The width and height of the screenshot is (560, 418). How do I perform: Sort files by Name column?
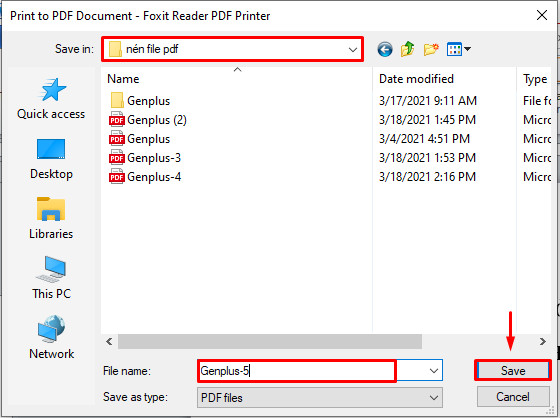click(123, 79)
